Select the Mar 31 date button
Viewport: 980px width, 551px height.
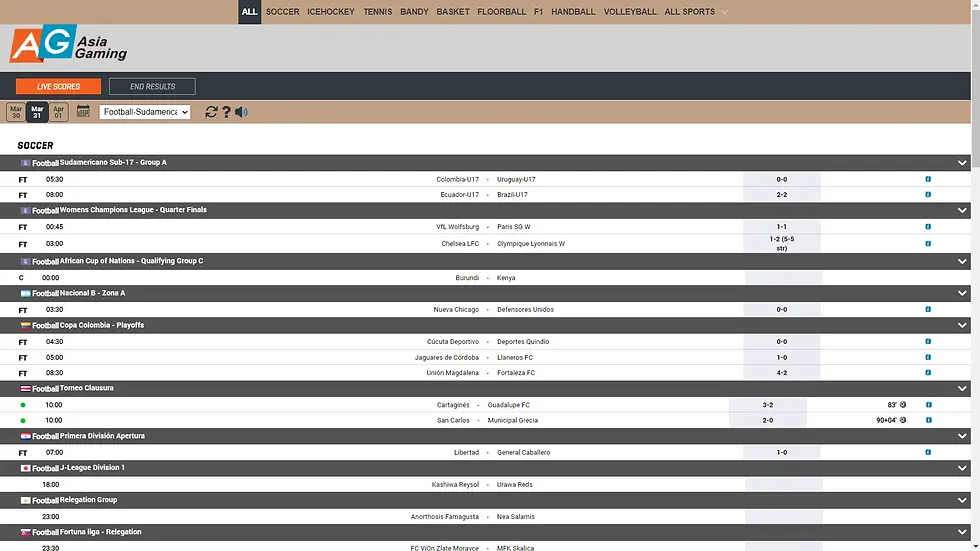click(37, 112)
